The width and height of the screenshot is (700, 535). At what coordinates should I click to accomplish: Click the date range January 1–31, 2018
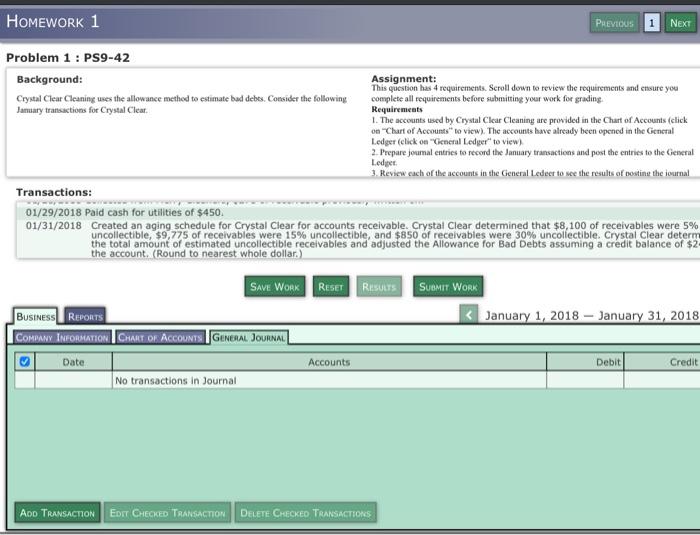click(592, 316)
